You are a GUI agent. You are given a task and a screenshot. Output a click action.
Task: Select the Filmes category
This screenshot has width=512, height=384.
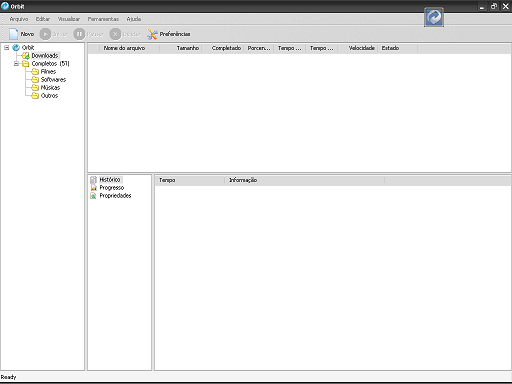coord(48,72)
